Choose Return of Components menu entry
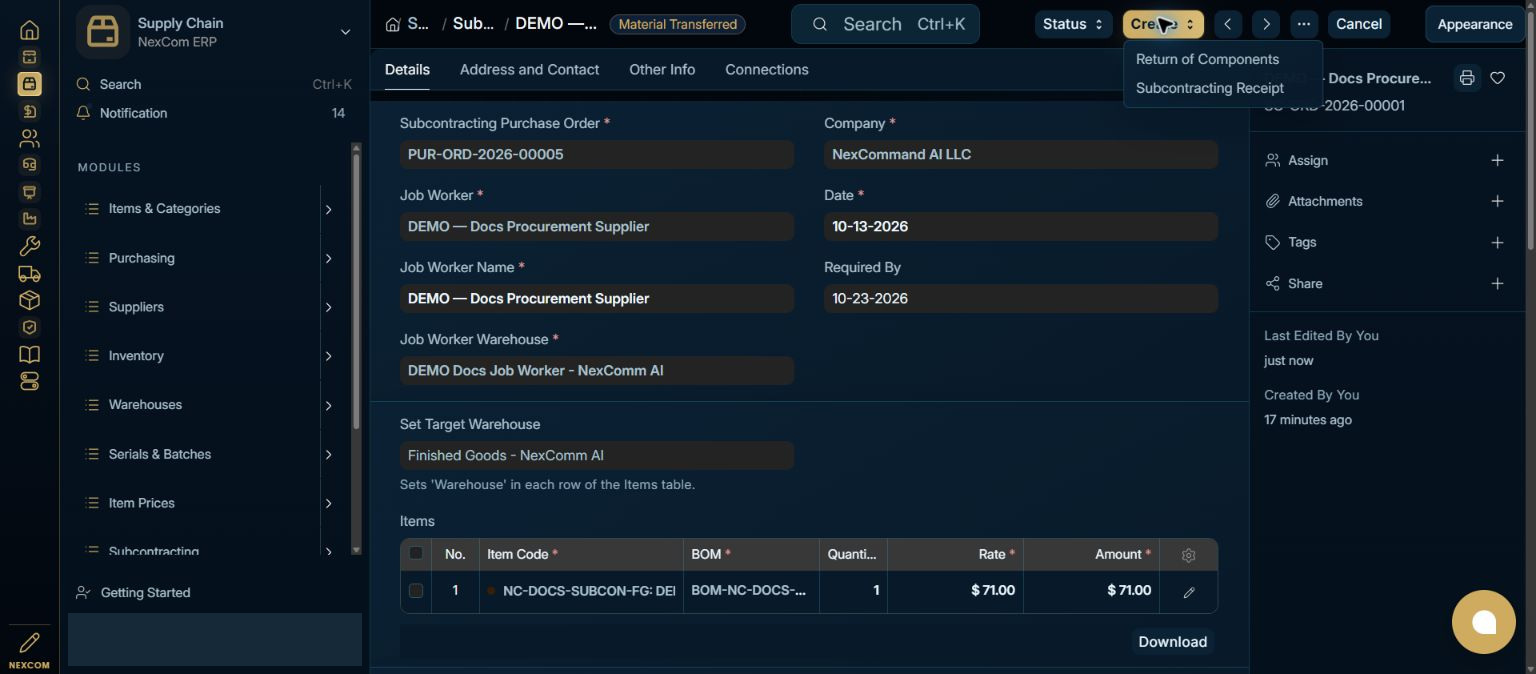The height and width of the screenshot is (674, 1536). 1207,59
